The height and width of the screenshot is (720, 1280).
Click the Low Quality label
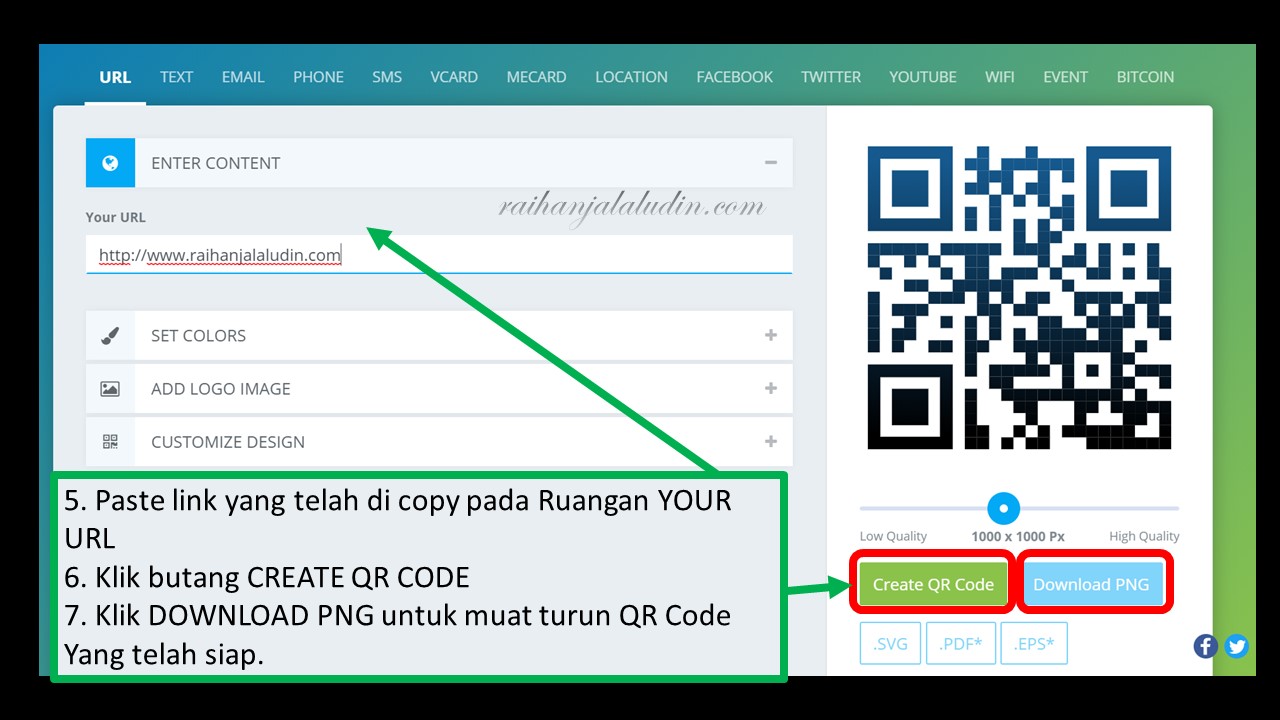893,536
